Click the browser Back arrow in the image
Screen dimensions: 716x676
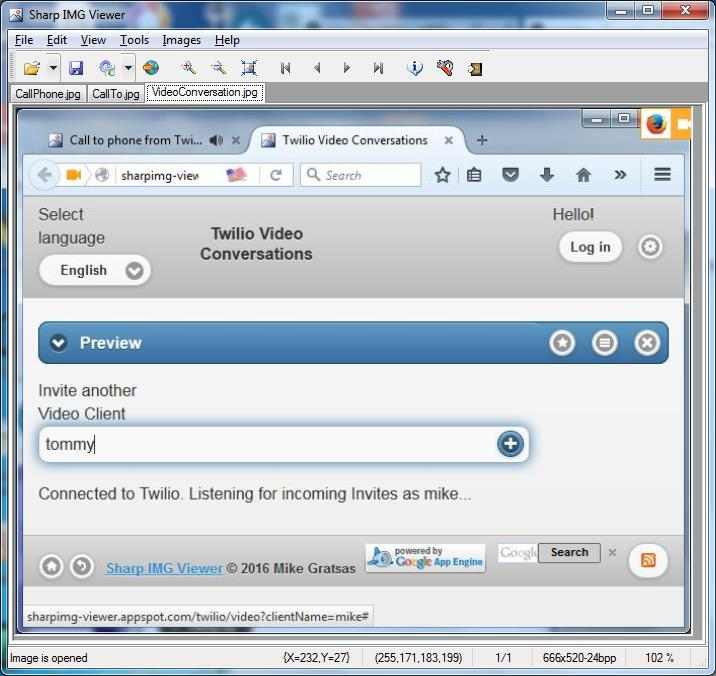click(x=44, y=175)
